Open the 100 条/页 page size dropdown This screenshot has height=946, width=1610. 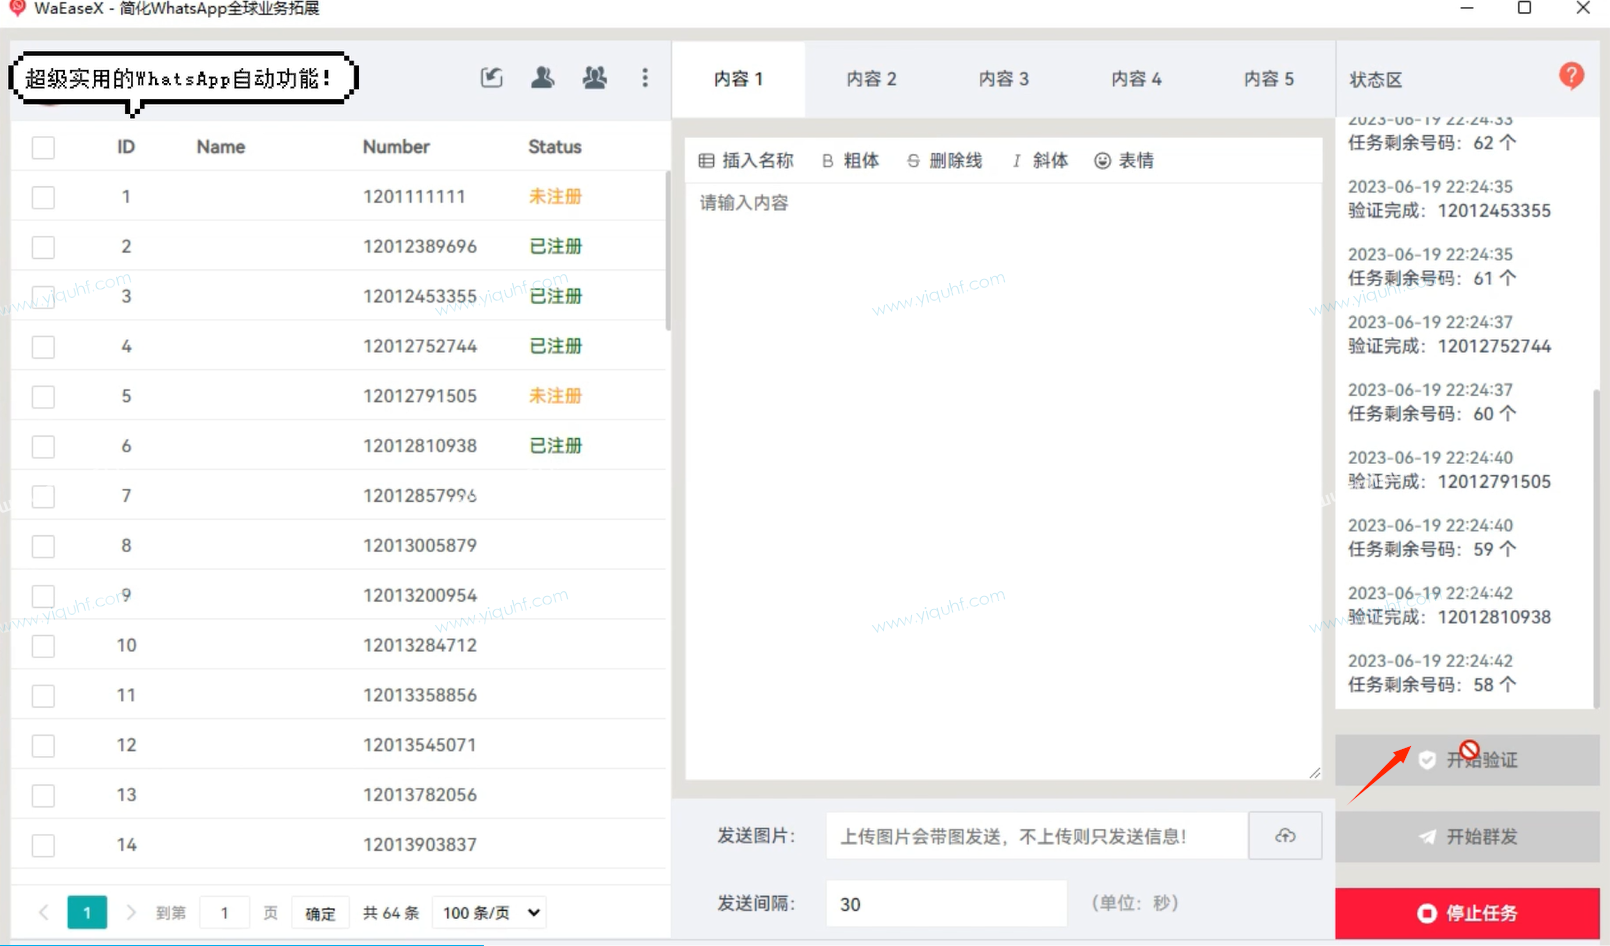(489, 912)
